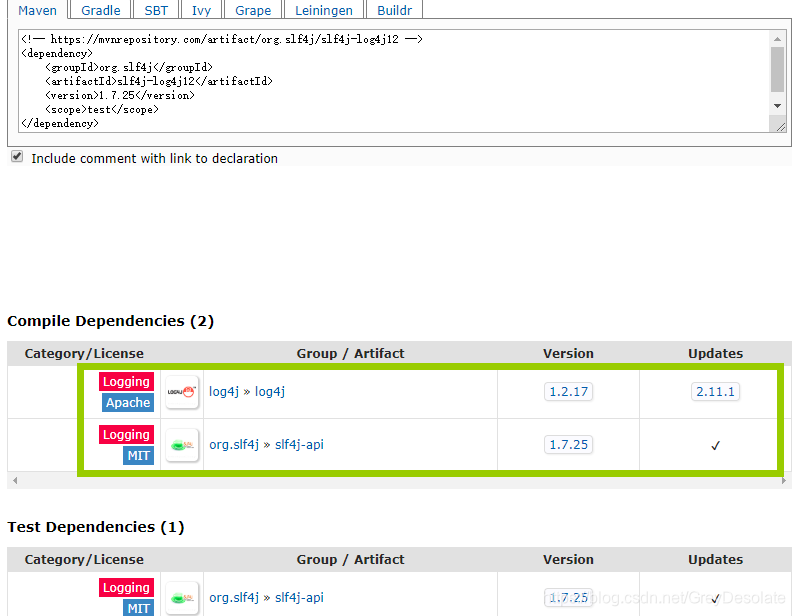Switch to the Buildr tab
The width and height of the screenshot is (795, 616).
tap(394, 10)
